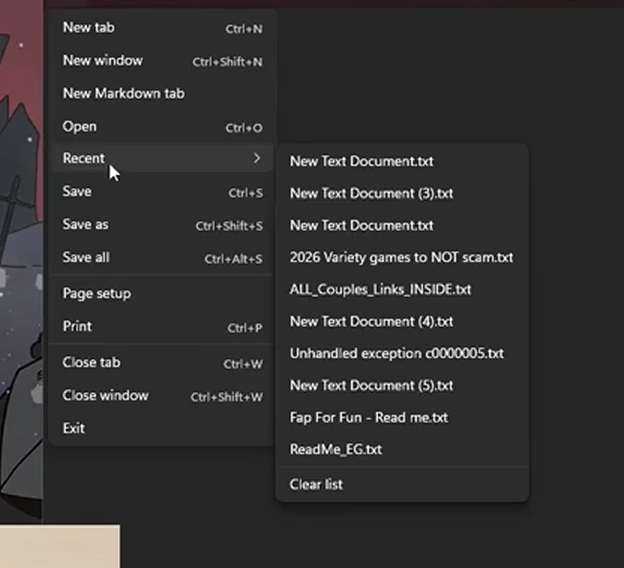The width and height of the screenshot is (624, 568).
Task: Select Save all menu entry
Action: tap(162, 258)
